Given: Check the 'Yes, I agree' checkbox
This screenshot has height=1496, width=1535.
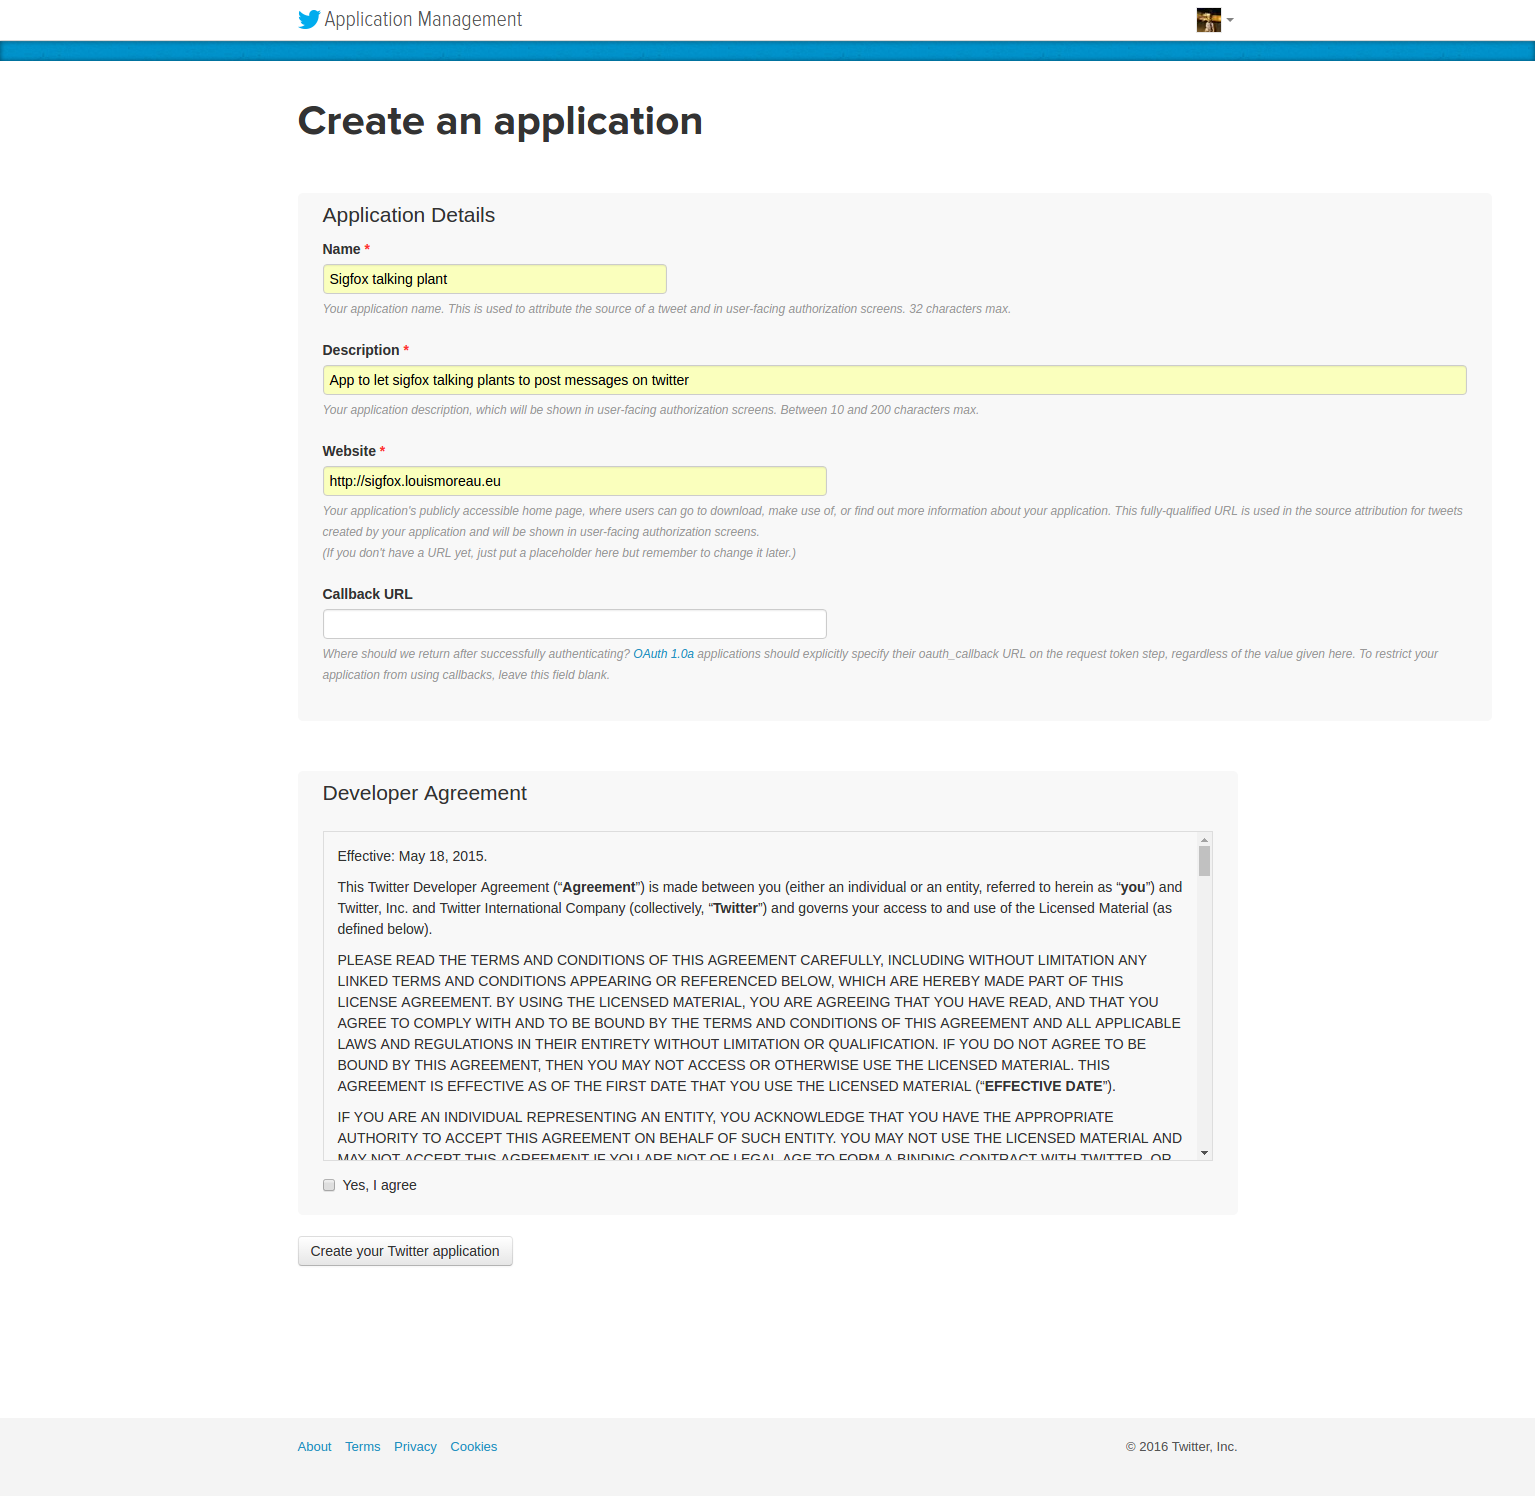Looking at the screenshot, I should [x=329, y=1185].
